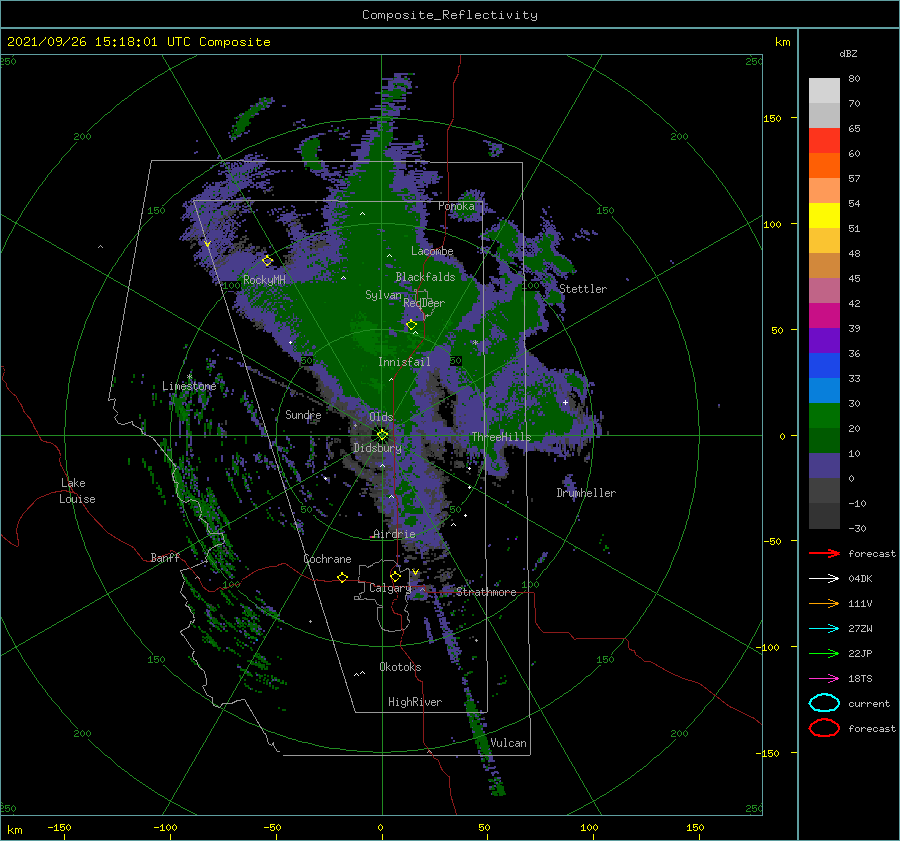
Task: Click the Calgary city label
Action: pyautogui.click(x=390, y=588)
